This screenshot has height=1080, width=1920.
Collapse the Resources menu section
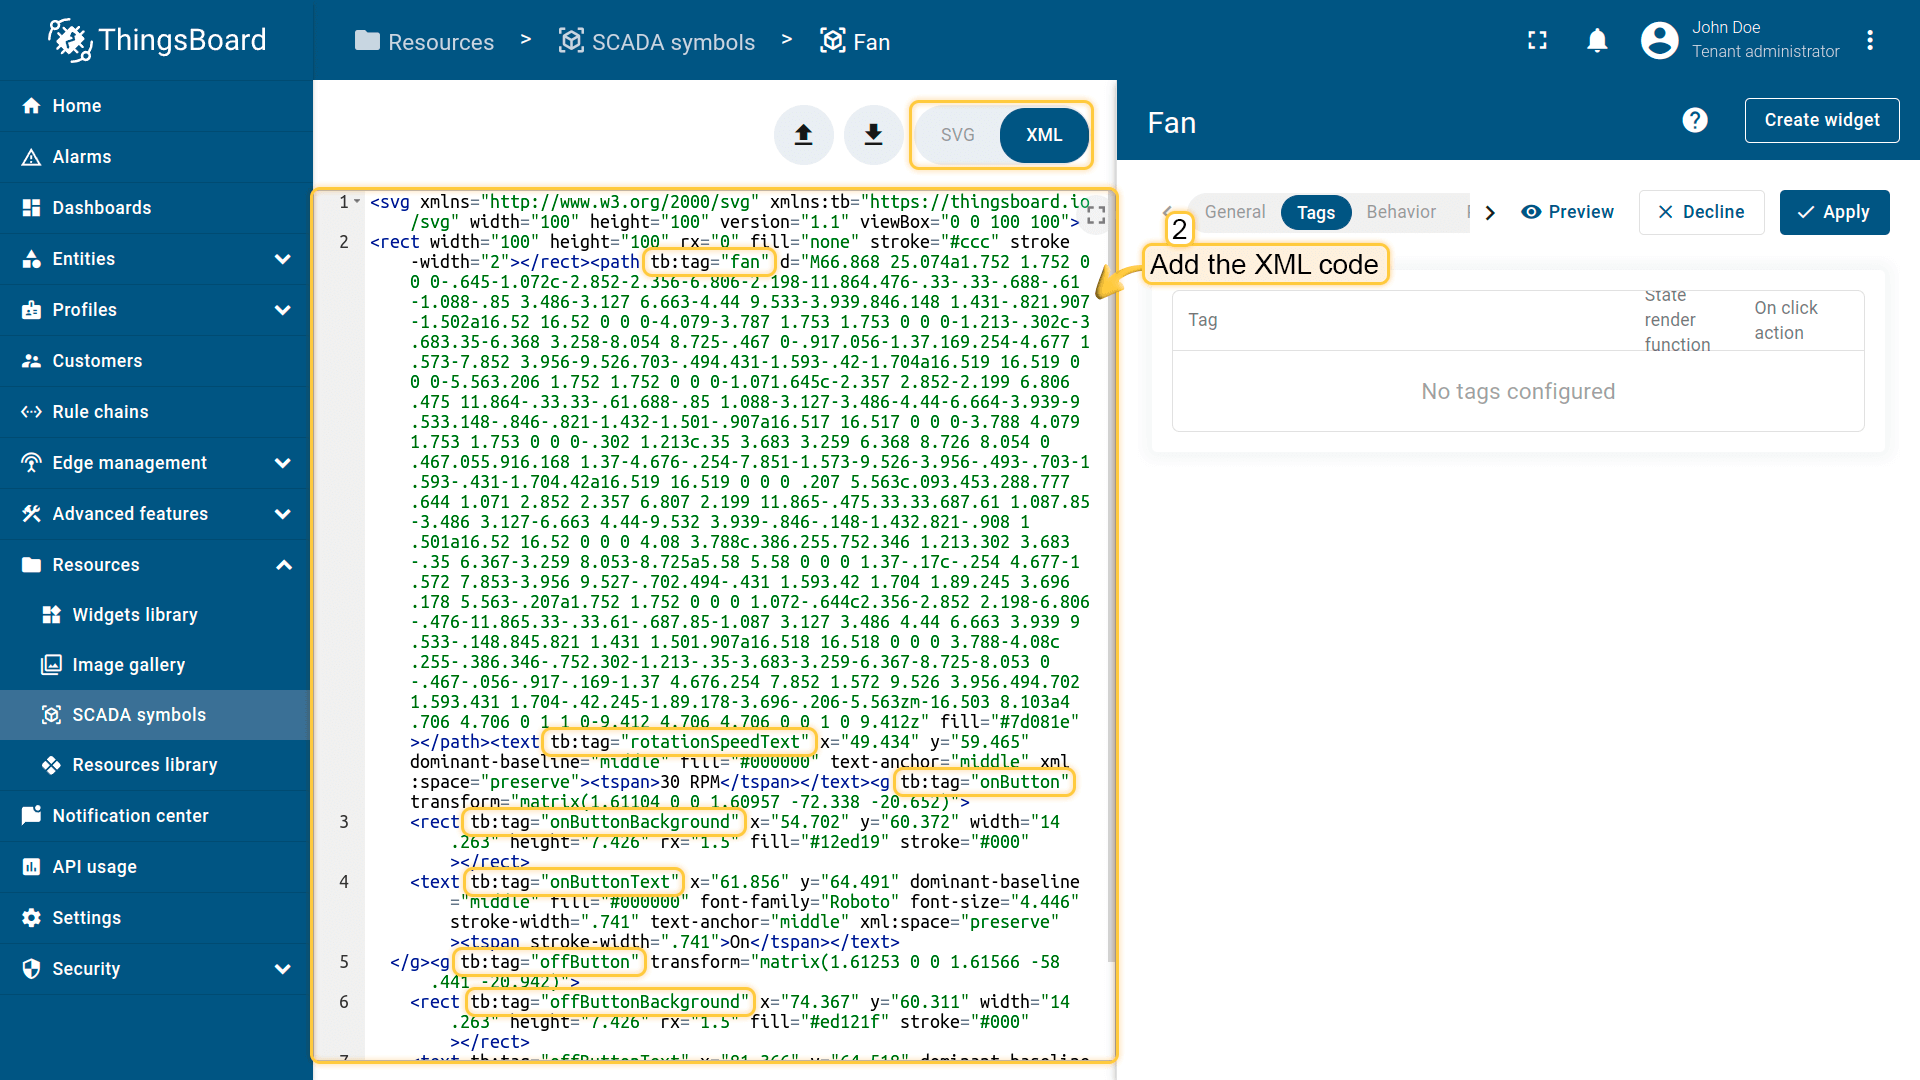[283, 565]
